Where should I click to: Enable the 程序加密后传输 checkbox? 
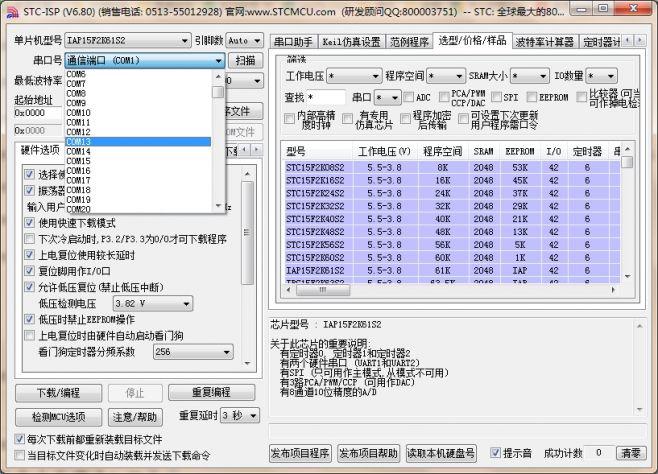pos(405,119)
